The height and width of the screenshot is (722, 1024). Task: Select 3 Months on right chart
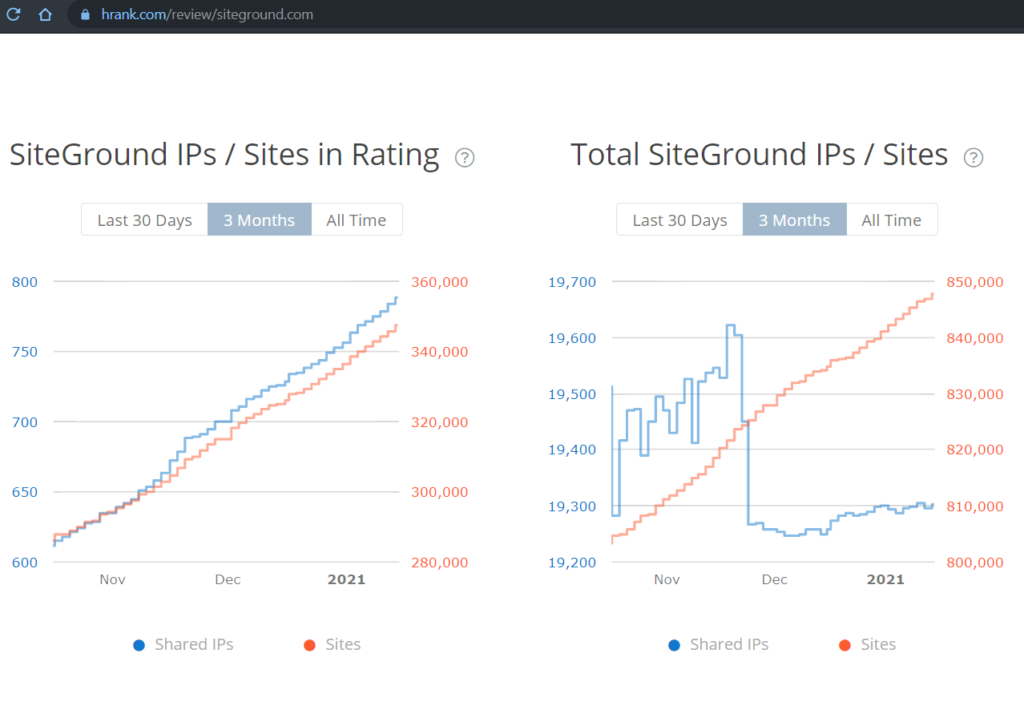click(794, 220)
